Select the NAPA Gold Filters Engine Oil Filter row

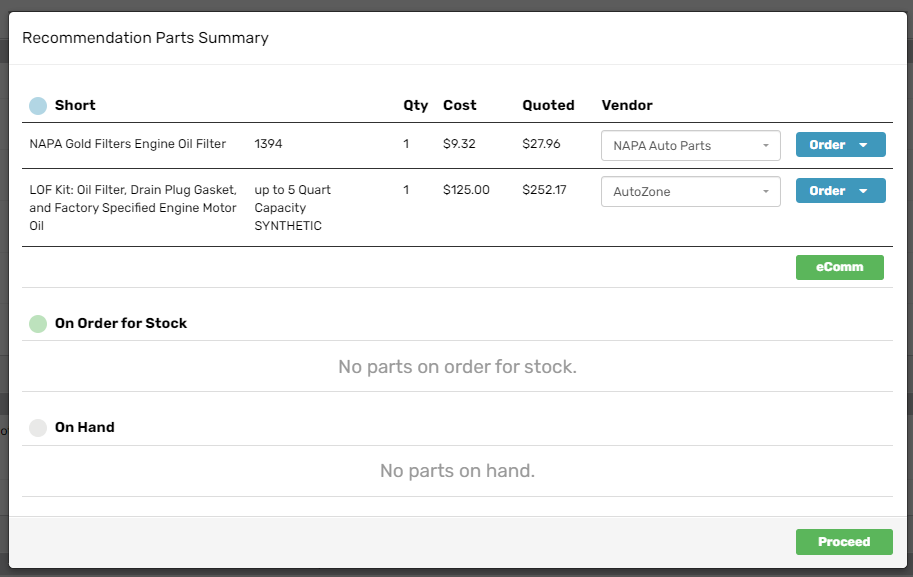(x=128, y=144)
